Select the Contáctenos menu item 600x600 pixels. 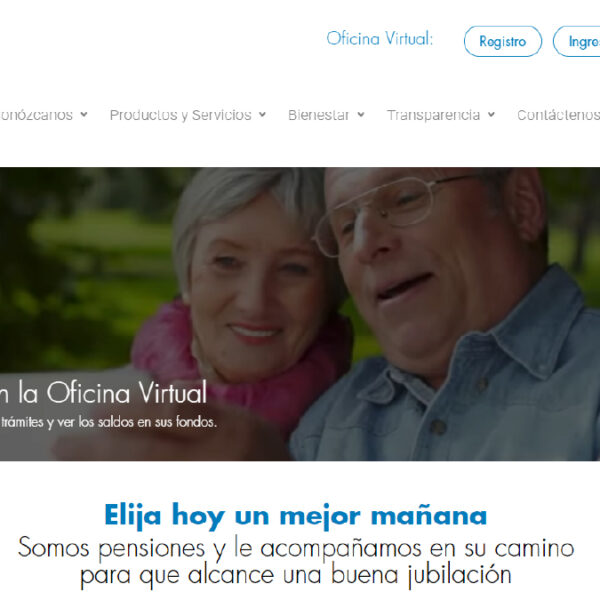point(558,115)
